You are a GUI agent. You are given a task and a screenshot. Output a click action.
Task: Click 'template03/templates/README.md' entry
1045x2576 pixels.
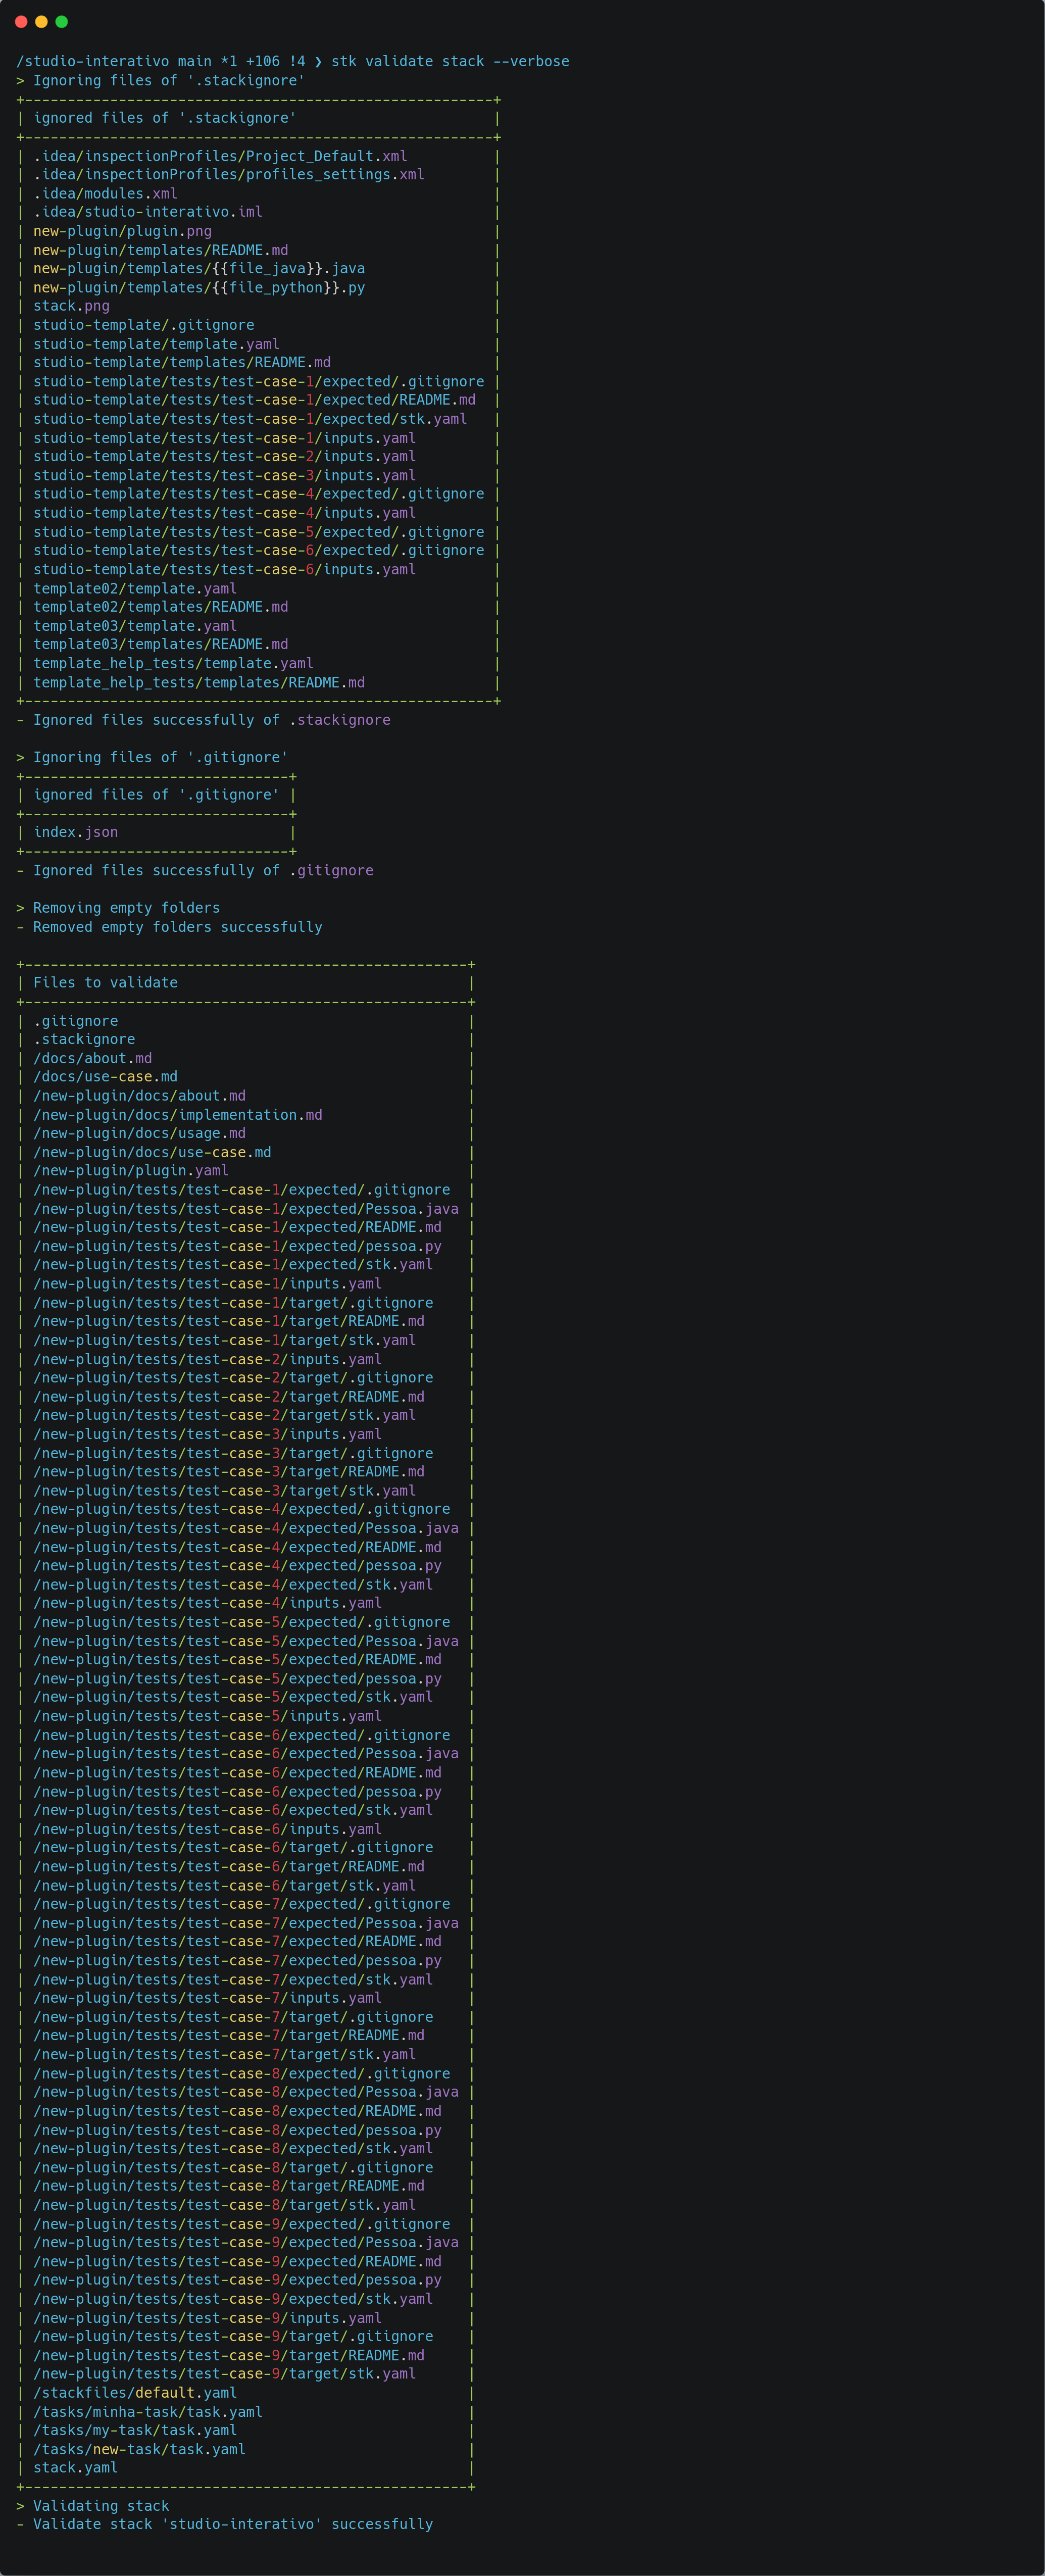point(160,644)
